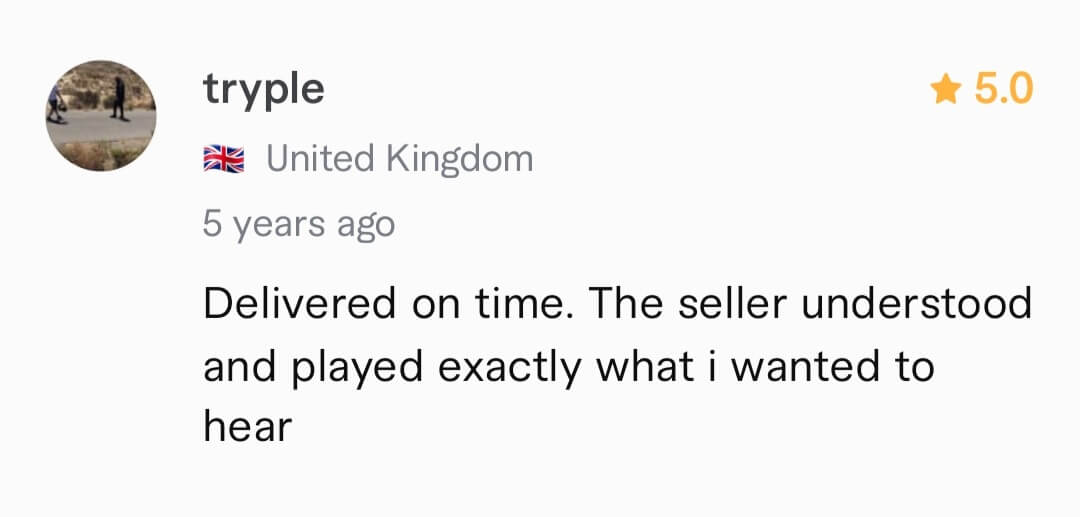Click the orange star rating icon

point(946,90)
